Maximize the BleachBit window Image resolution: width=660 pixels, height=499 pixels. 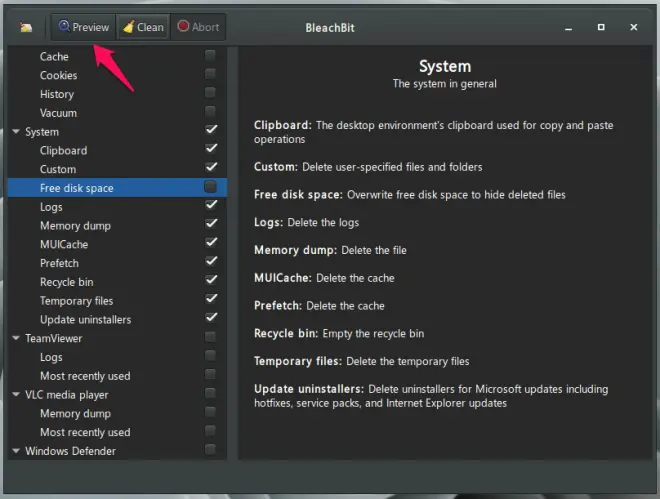click(x=601, y=27)
